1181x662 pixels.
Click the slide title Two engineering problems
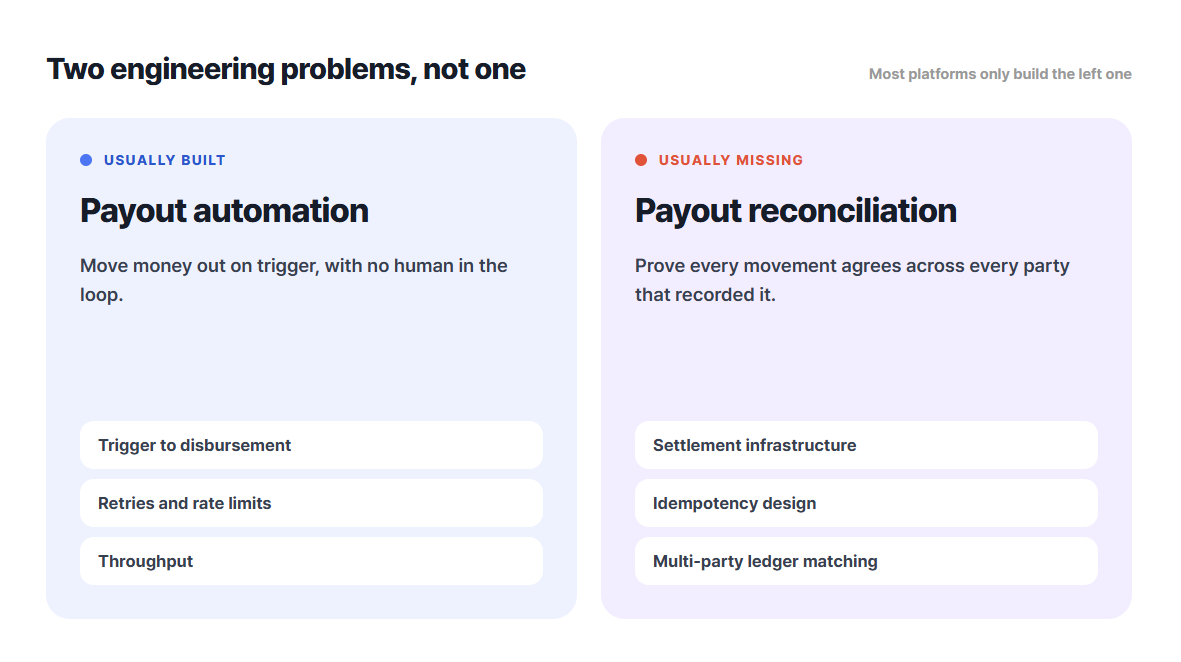point(286,69)
